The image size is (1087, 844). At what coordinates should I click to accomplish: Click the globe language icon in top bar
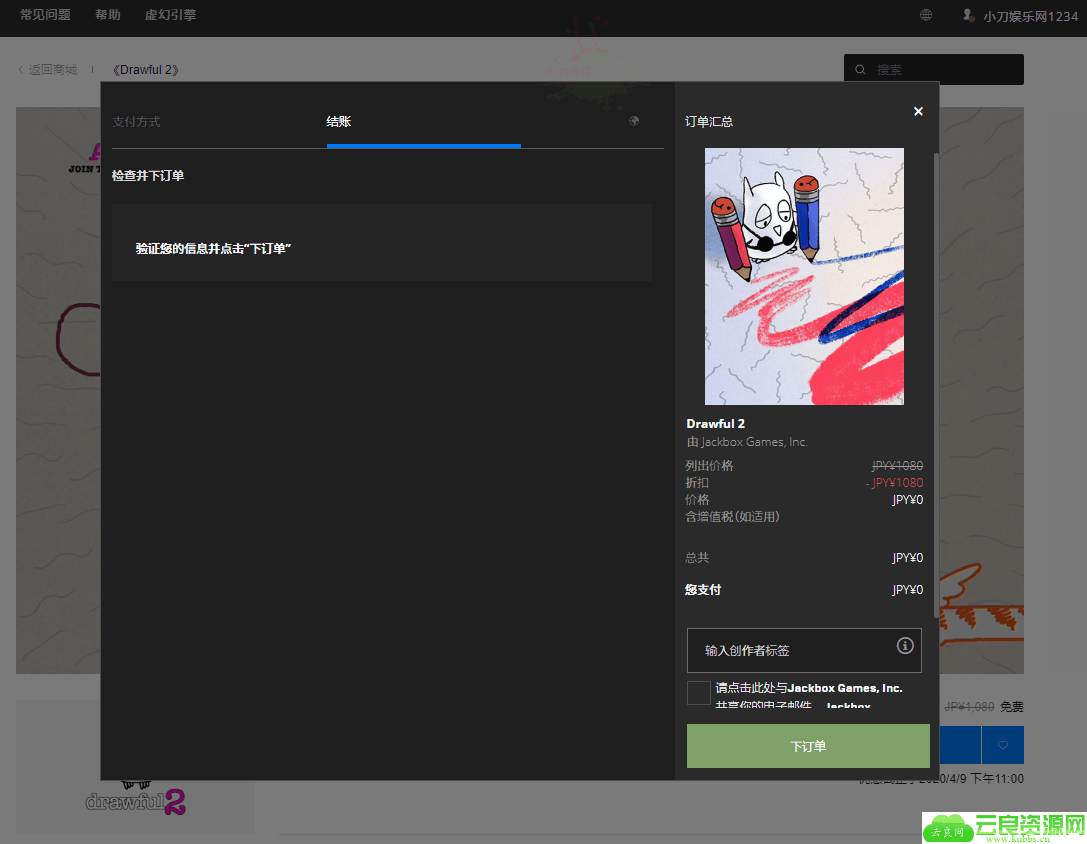[926, 15]
